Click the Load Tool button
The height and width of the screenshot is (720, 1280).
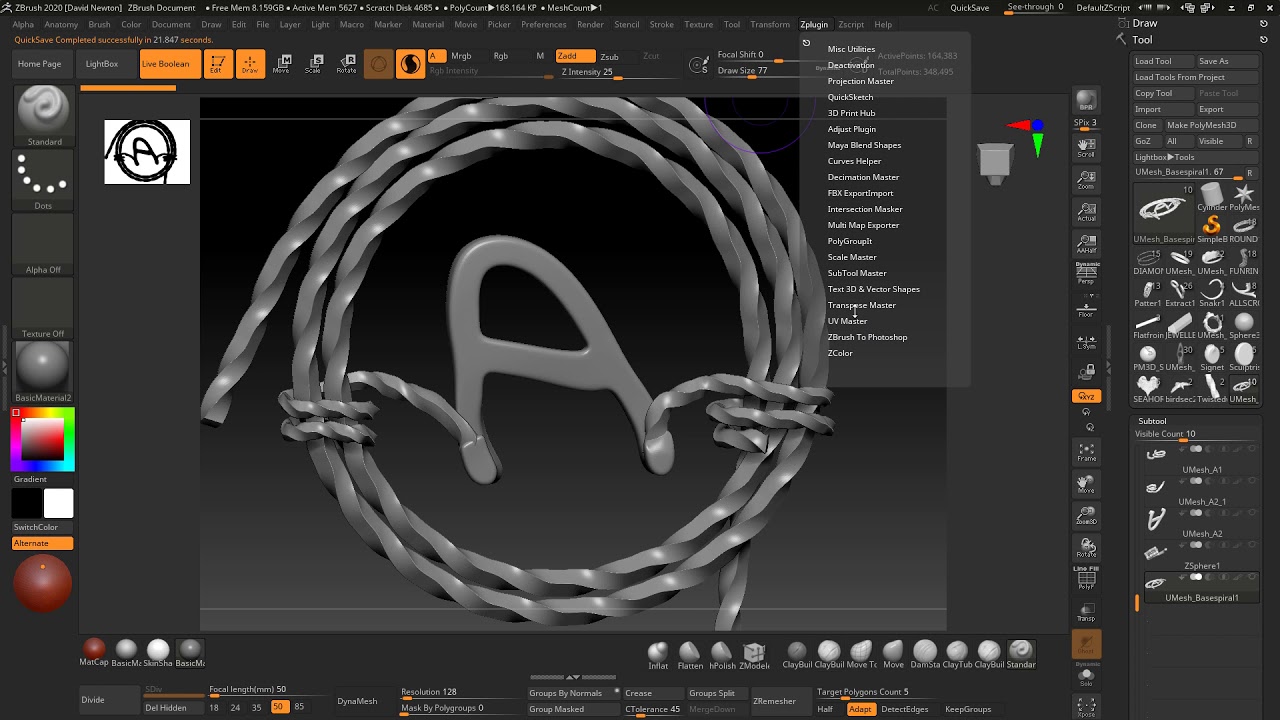[1162, 61]
